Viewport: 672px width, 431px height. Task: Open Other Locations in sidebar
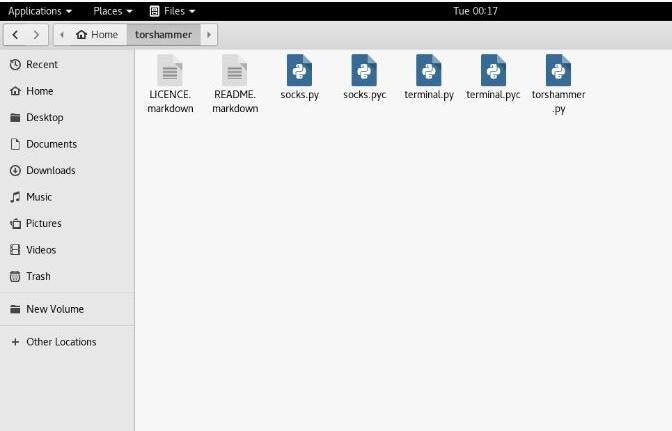(60, 342)
